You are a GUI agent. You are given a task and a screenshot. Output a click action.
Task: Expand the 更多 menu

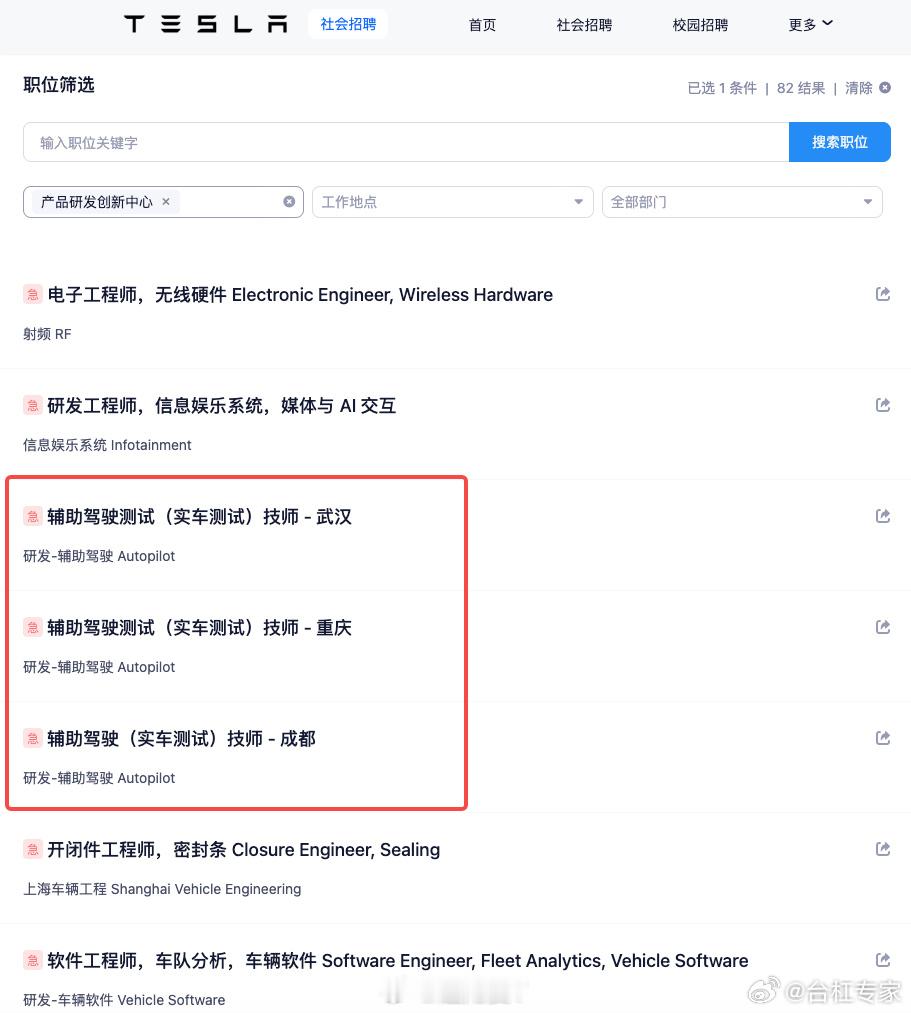pos(810,25)
